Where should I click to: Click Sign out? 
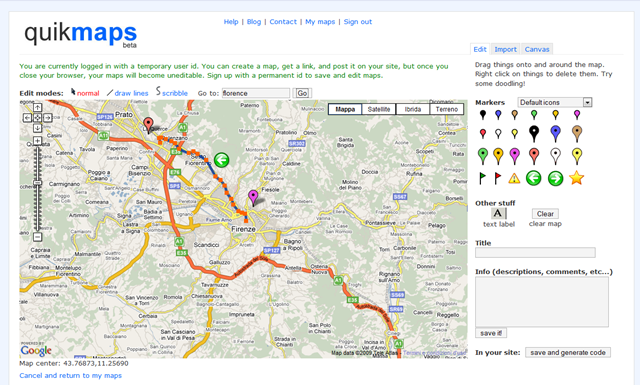pos(358,22)
